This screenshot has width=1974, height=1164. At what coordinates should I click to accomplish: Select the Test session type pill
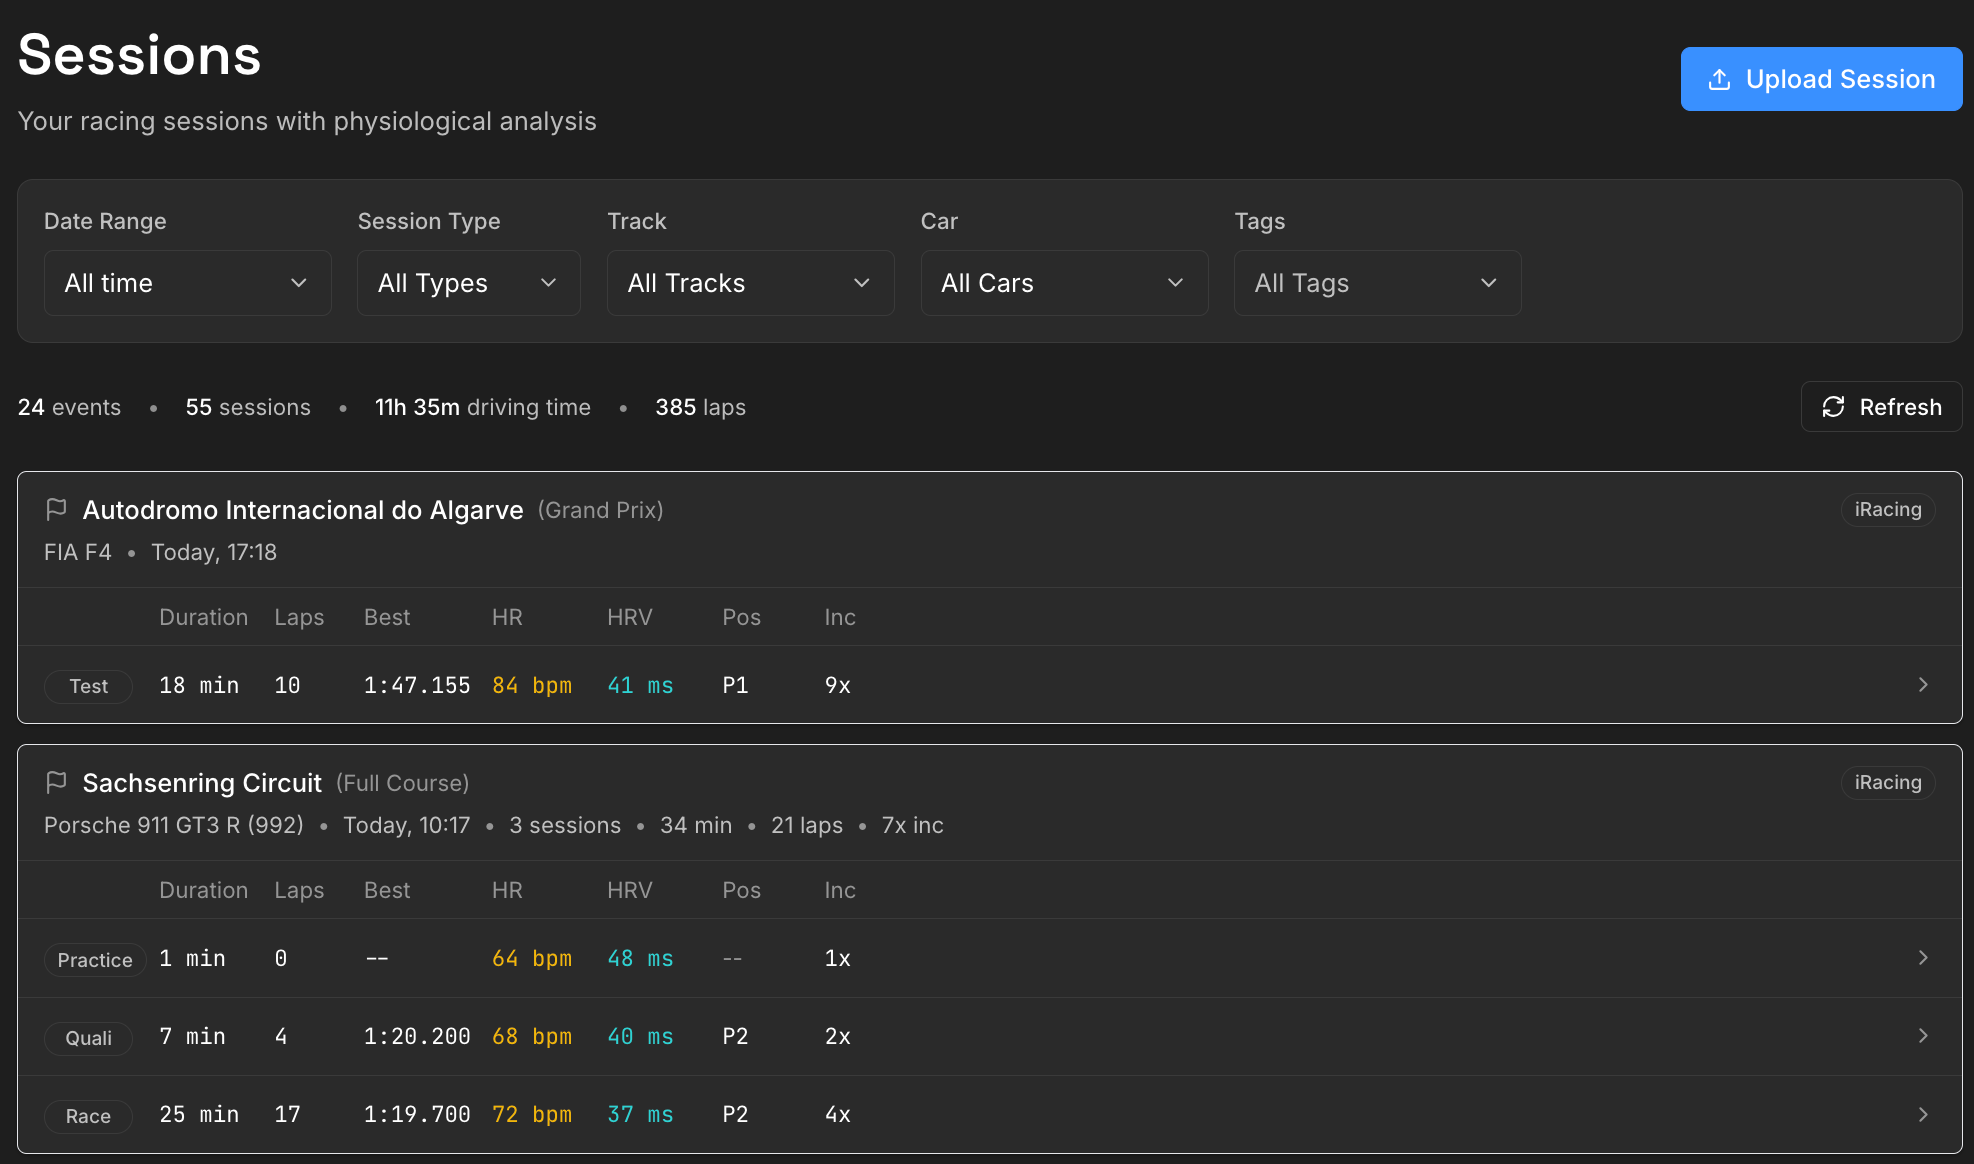pos(89,686)
